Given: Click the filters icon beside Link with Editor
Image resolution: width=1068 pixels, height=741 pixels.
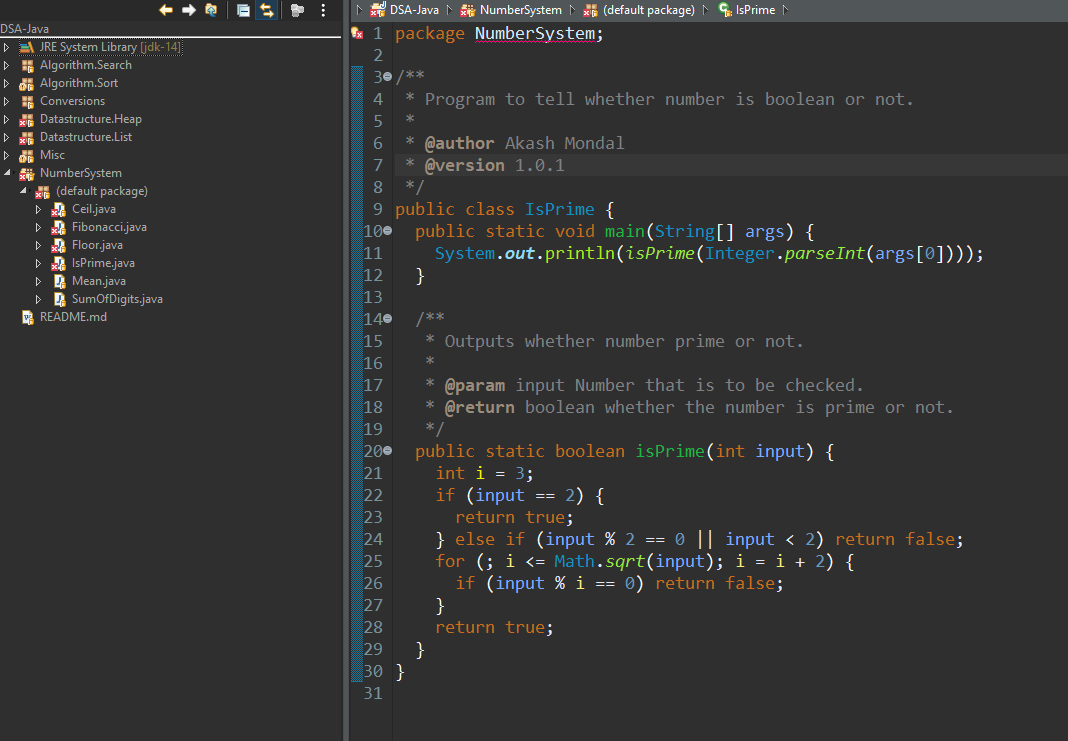Looking at the screenshot, I should click(x=297, y=10).
